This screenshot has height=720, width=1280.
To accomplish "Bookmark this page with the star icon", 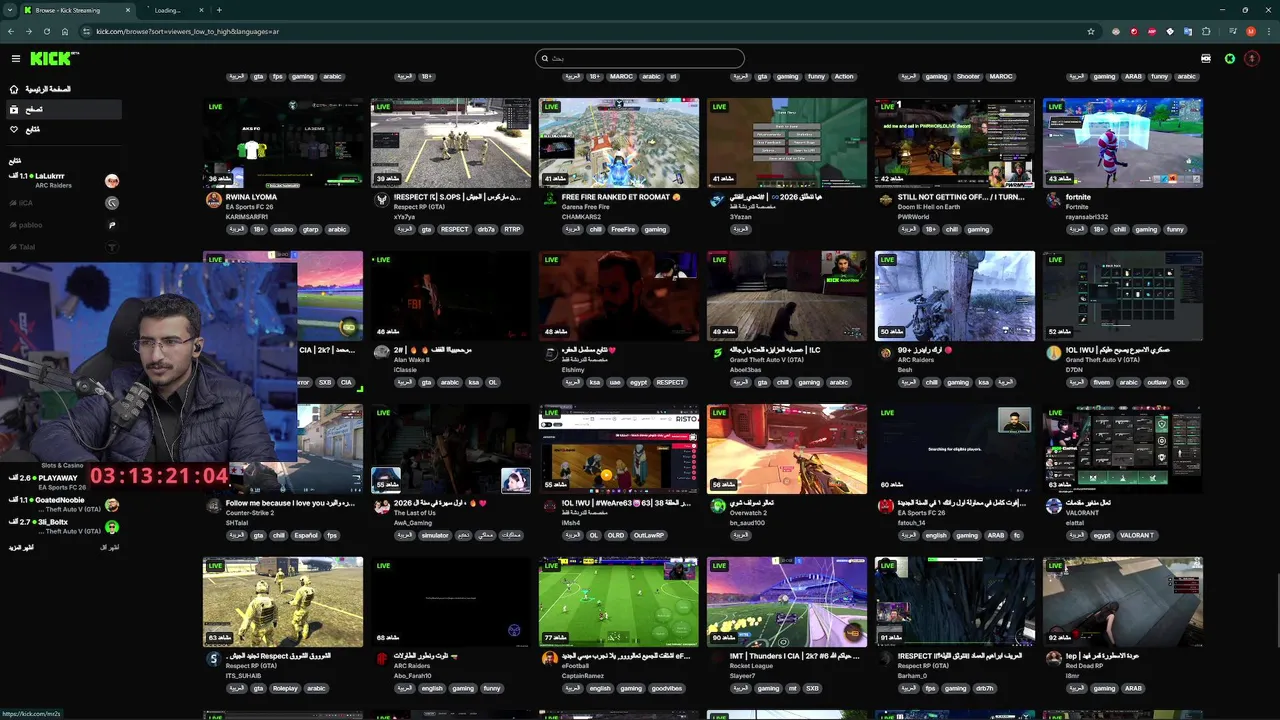I will click(1091, 31).
